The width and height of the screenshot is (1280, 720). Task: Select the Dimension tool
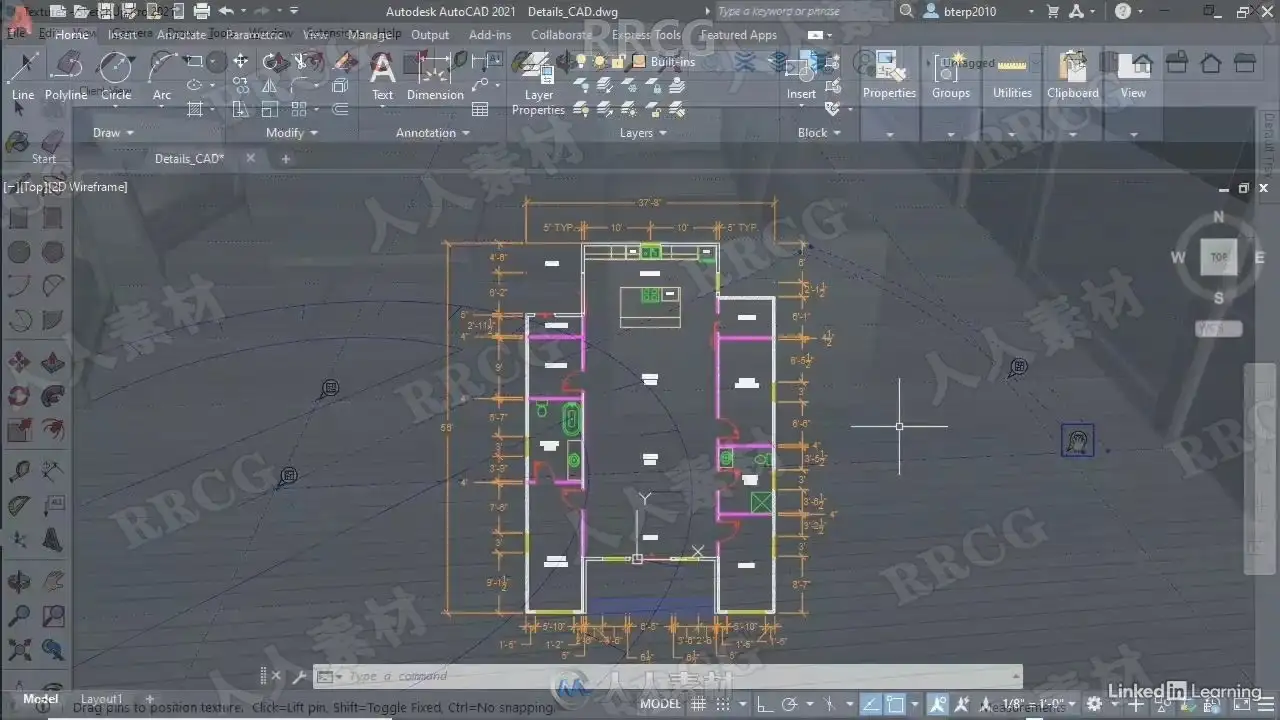tap(435, 75)
